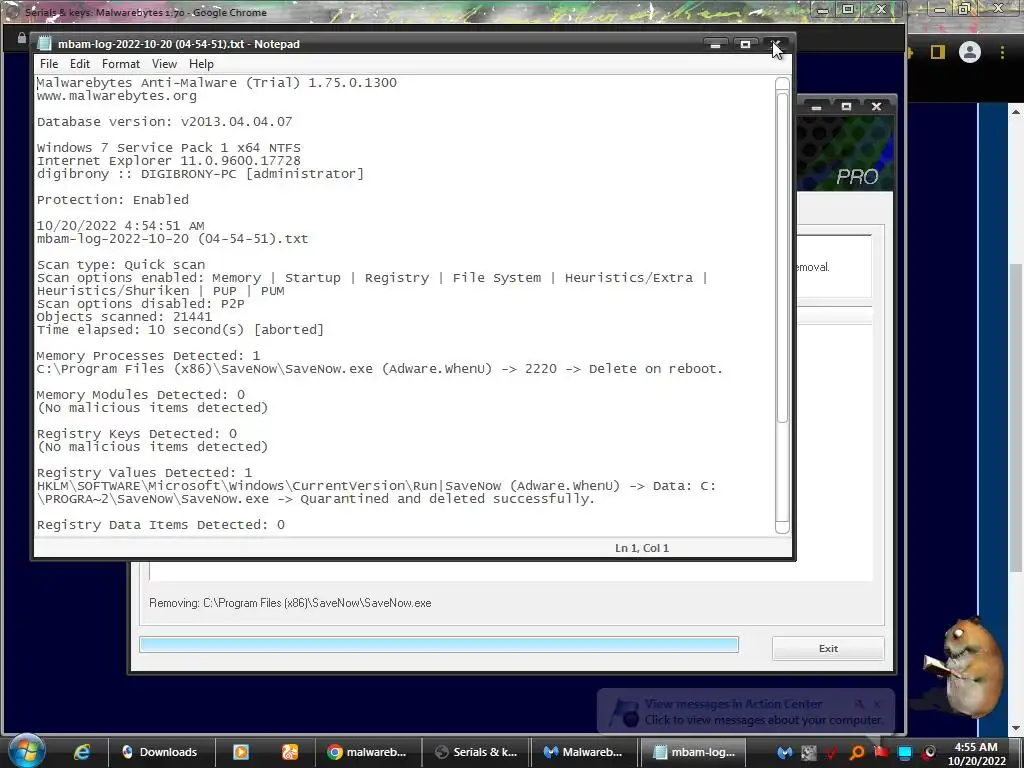Launch Internet Explorer from taskbar
Image resolution: width=1024 pixels, height=768 pixels.
(82, 752)
